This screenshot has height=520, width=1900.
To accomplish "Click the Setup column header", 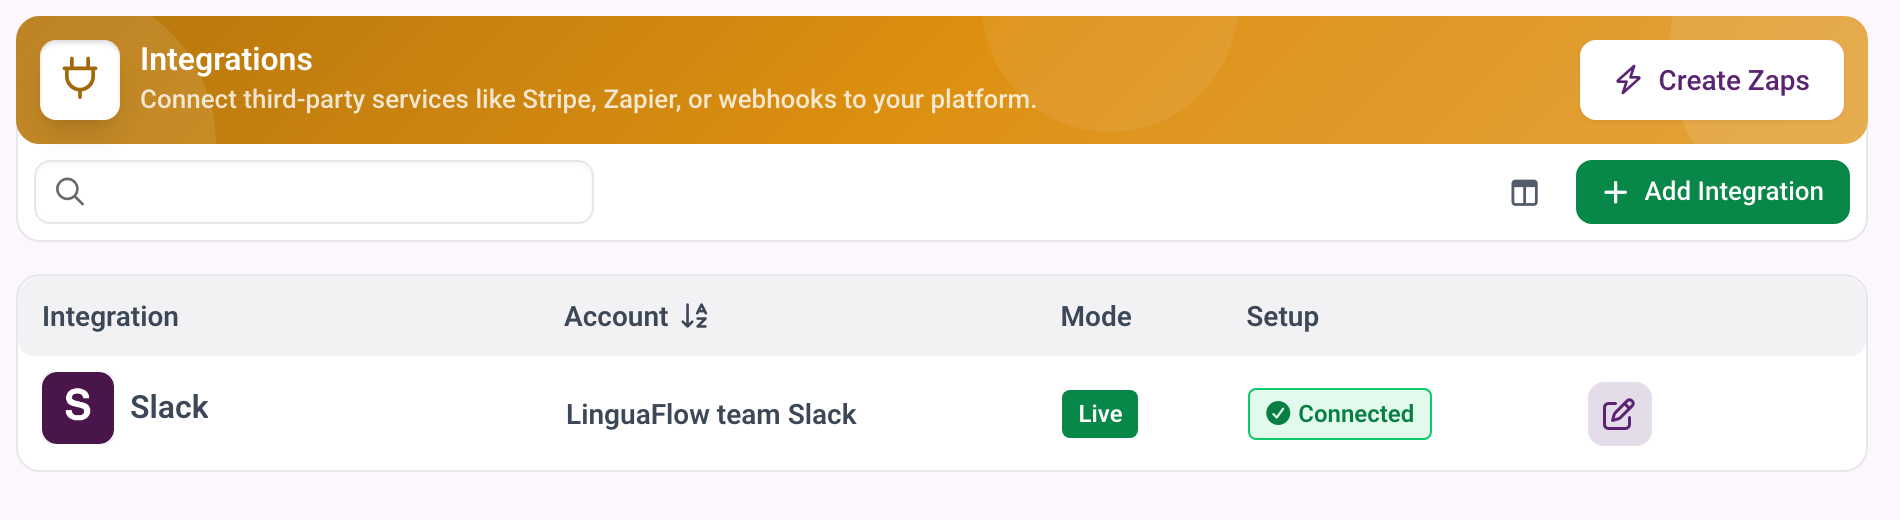I will (1282, 317).
